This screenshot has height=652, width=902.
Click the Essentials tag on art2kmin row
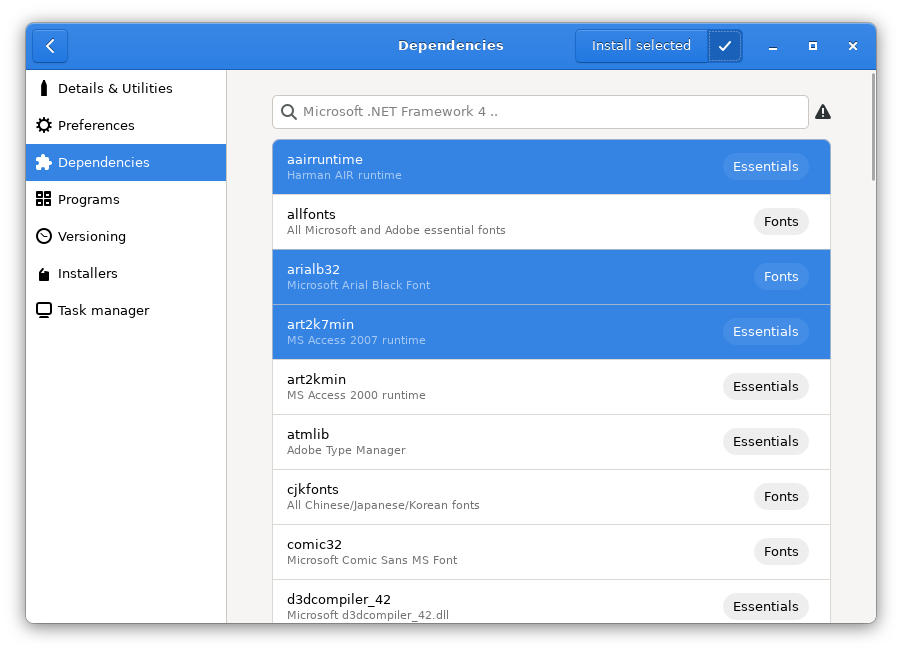click(765, 387)
